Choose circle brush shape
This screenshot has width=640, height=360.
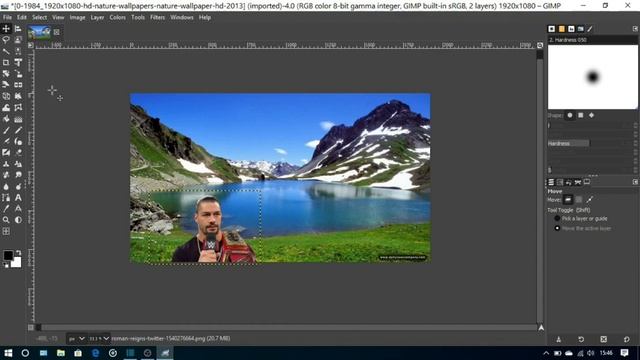[x=570, y=115]
